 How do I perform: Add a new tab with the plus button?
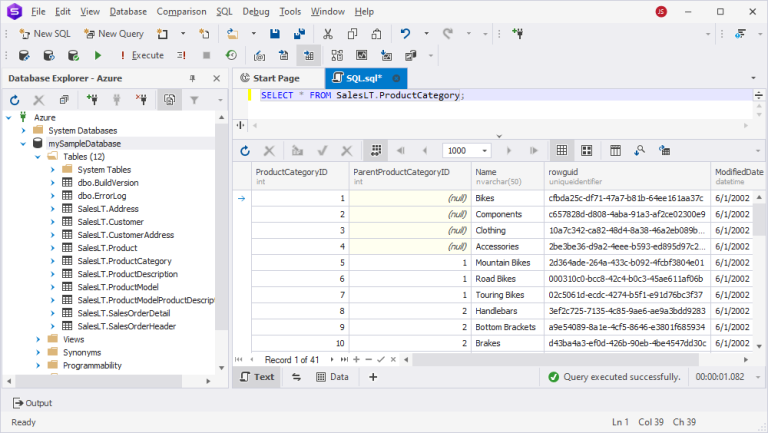click(x=373, y=377)
